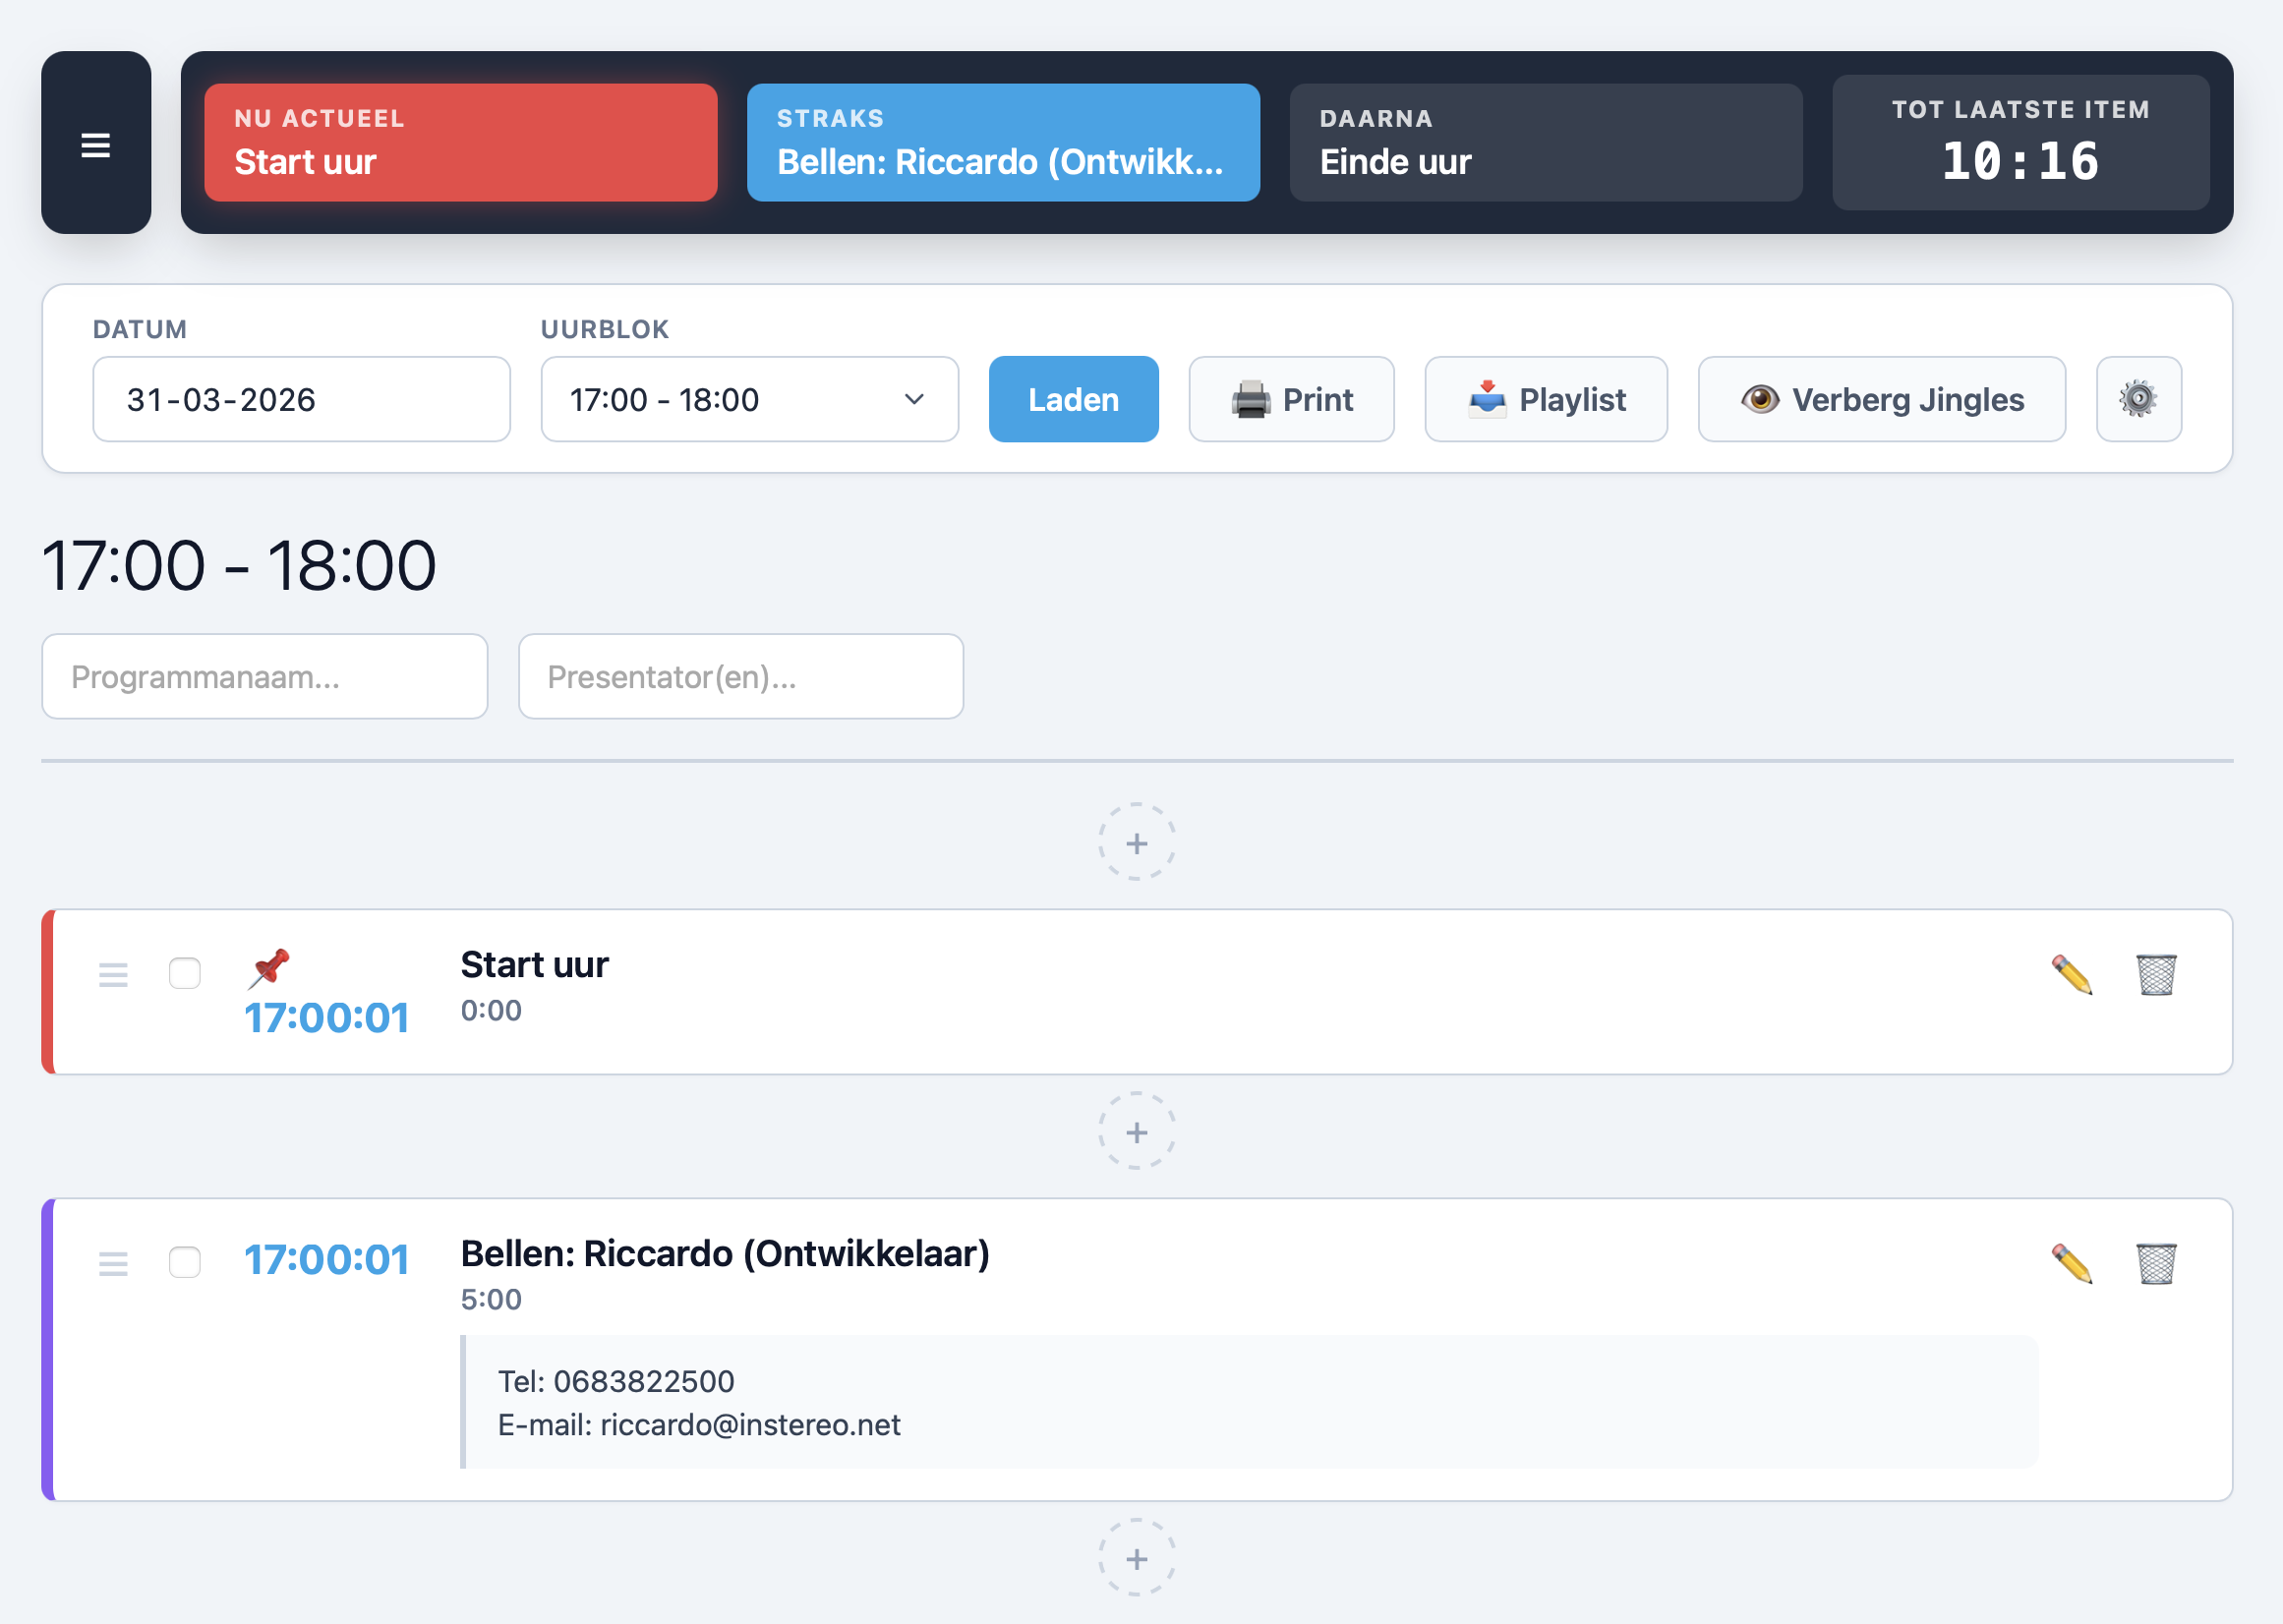Screen dimensions: 2283x1624
Task: Select the Nu Actueel Start uur card
Action: coord(460,142)
